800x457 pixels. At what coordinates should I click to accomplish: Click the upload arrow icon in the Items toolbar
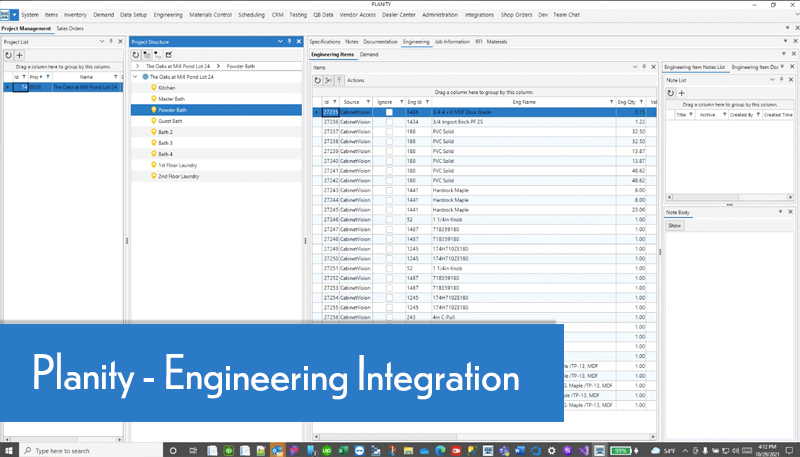click(339, 80)
